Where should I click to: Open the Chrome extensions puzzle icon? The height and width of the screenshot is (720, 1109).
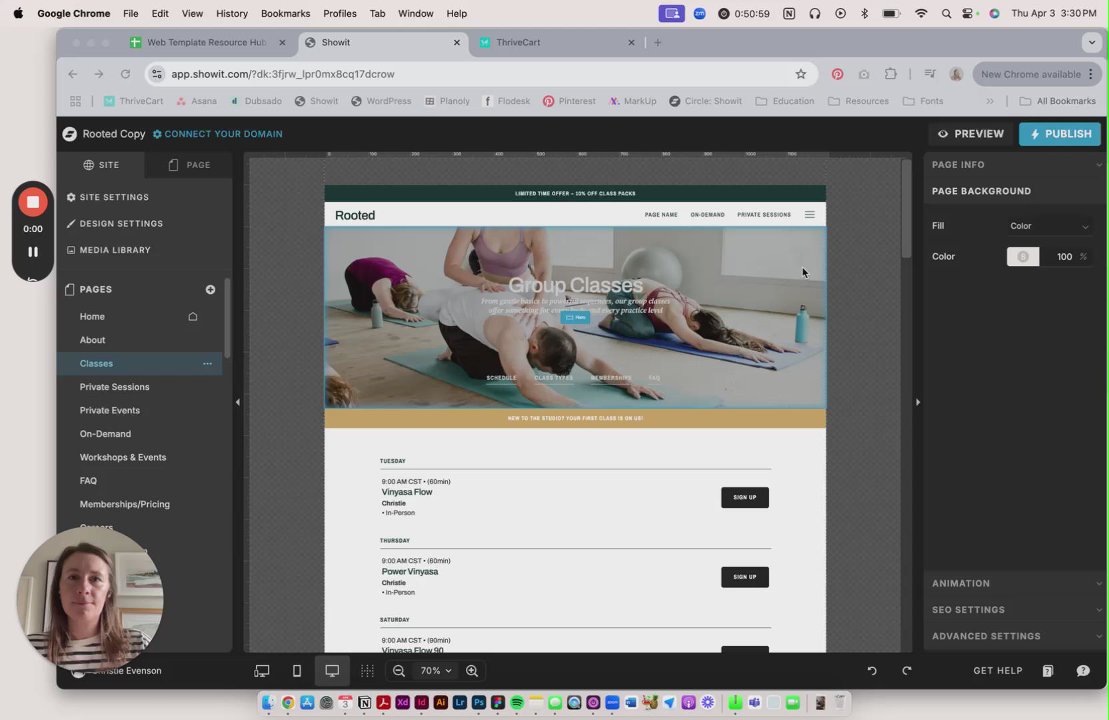pos(890,74)
